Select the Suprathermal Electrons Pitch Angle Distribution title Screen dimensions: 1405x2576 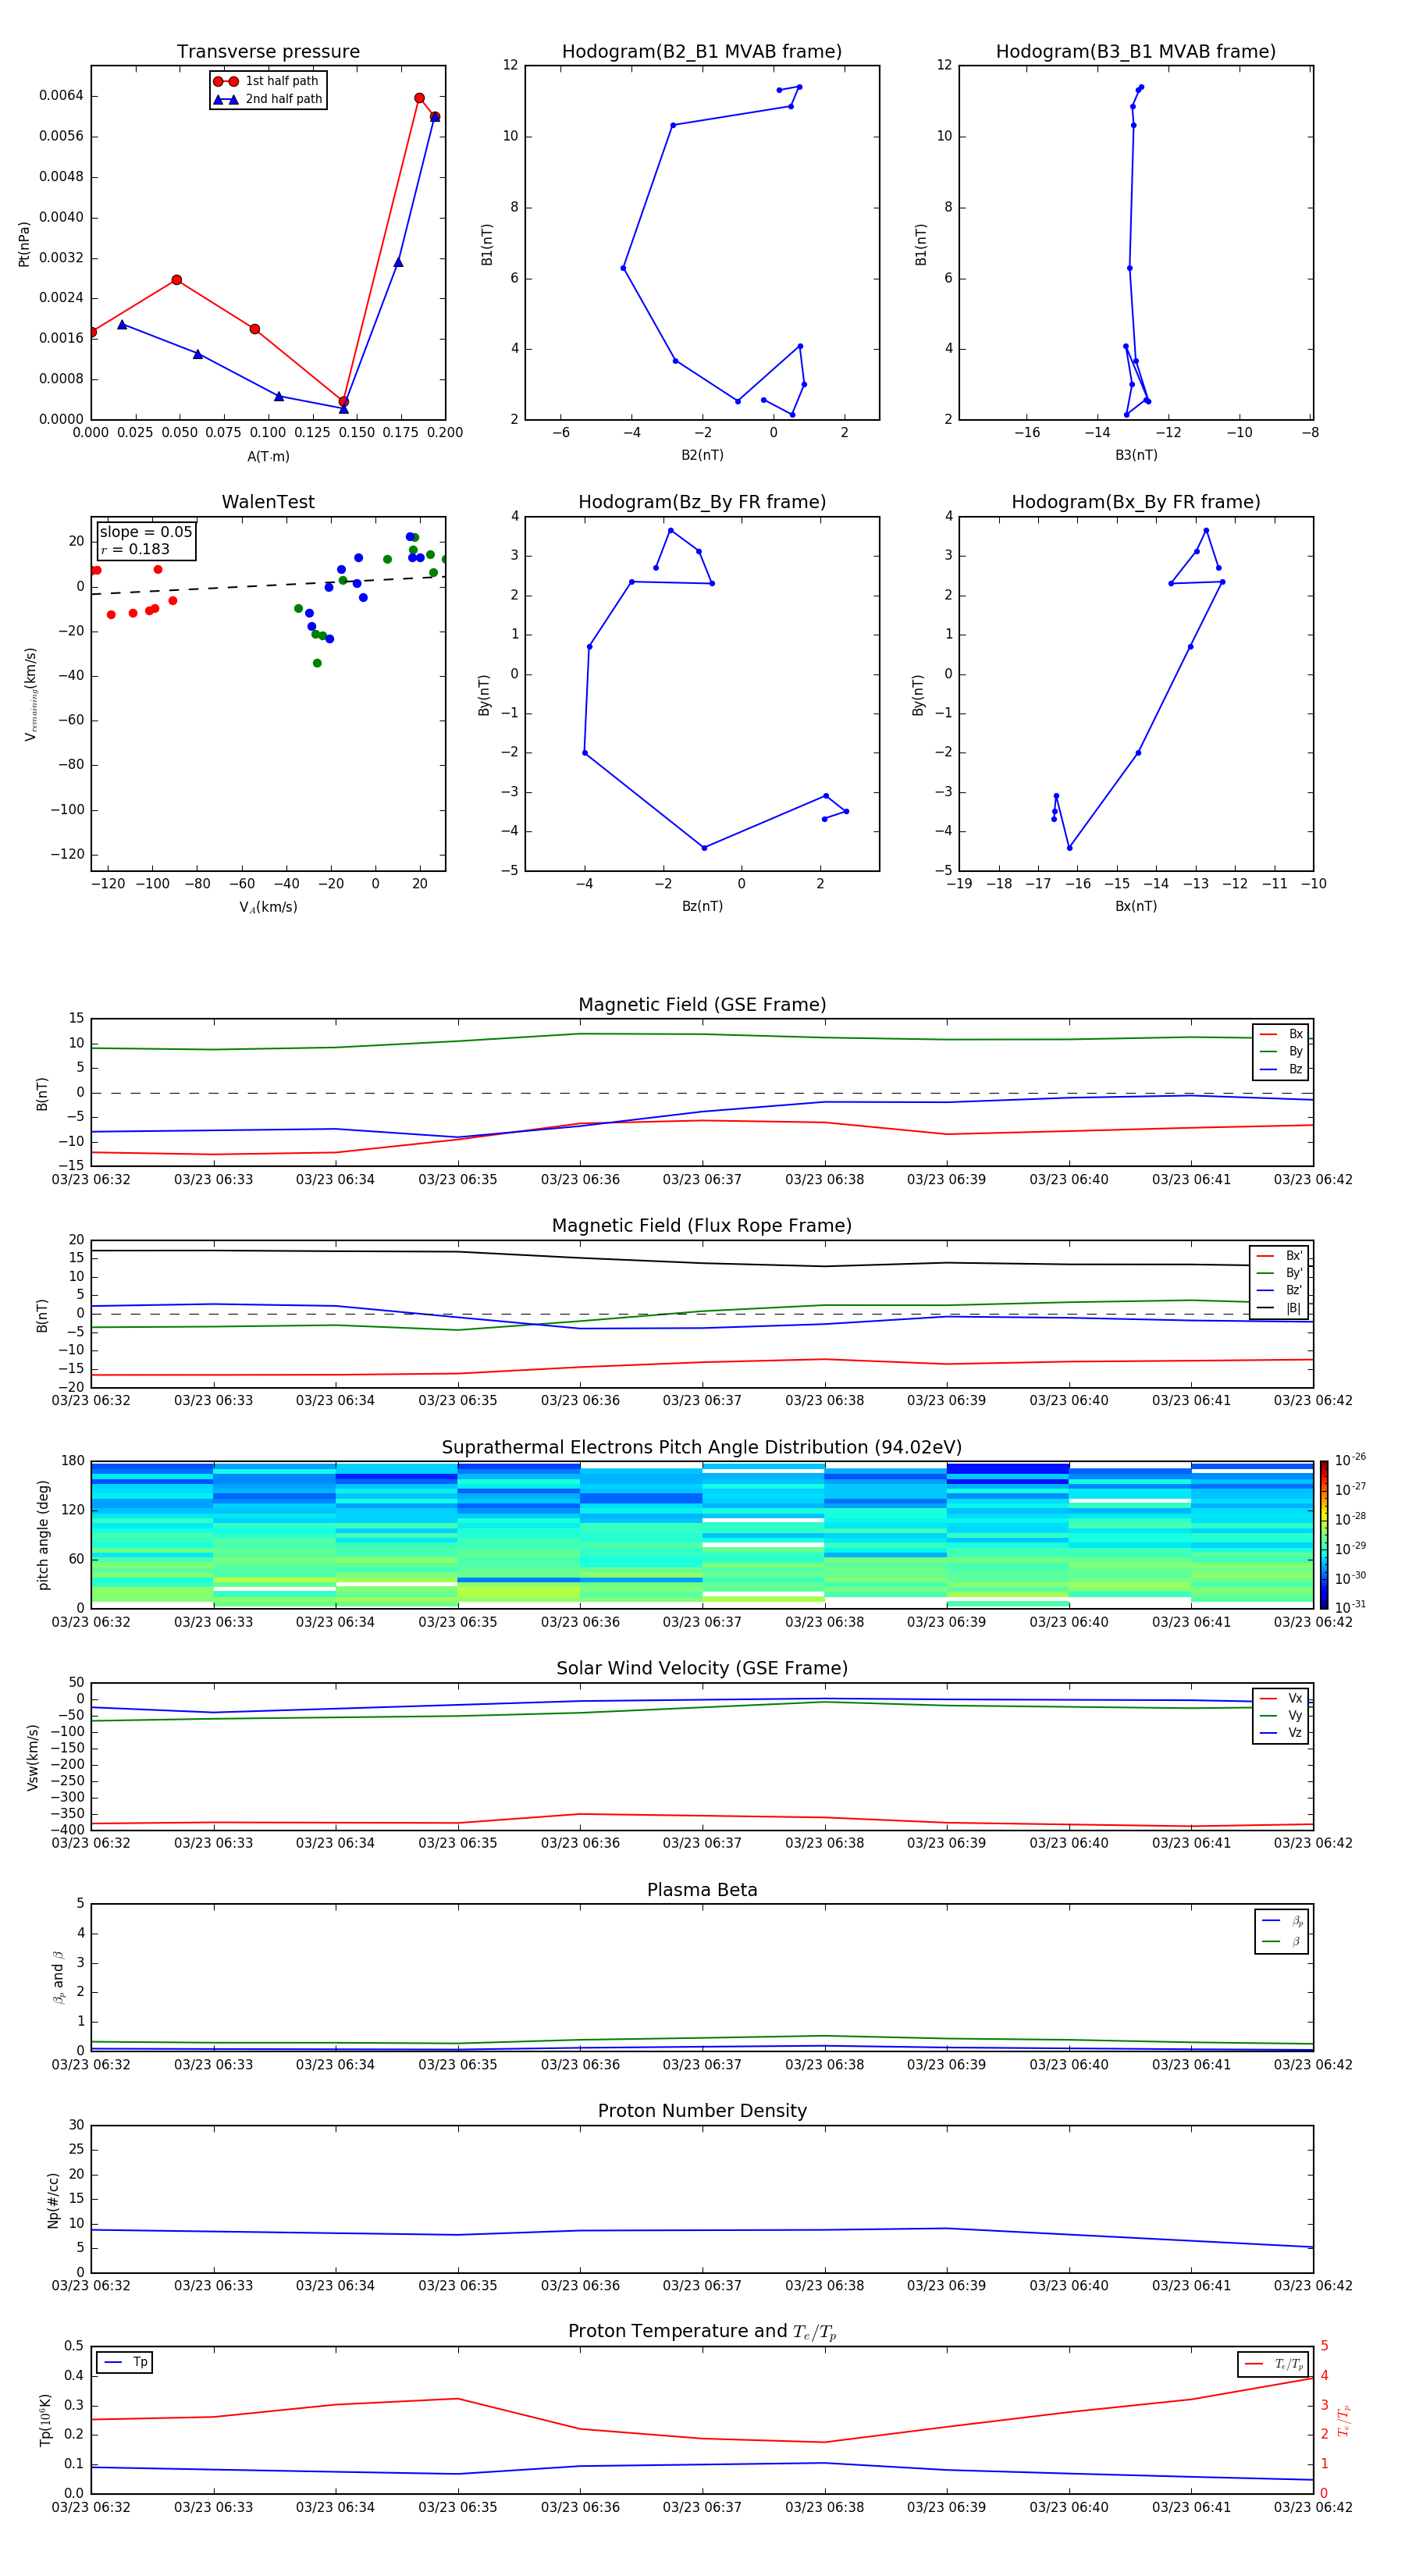tap(702, 1448)
